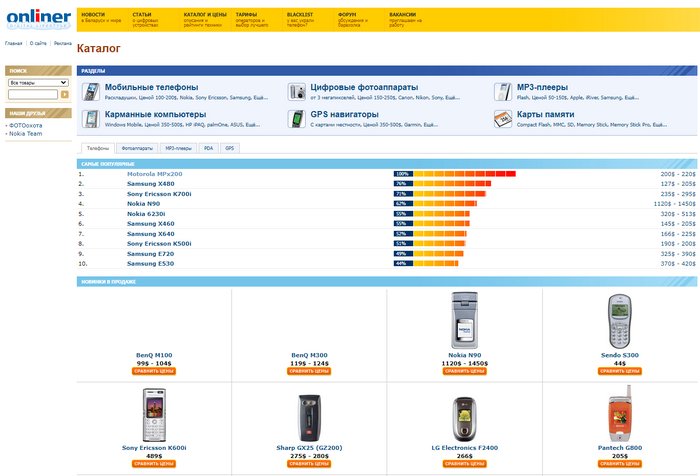Compare prices for BenQ M300
The height and width of the screenshot is (476, 700).
coord(309,371)
